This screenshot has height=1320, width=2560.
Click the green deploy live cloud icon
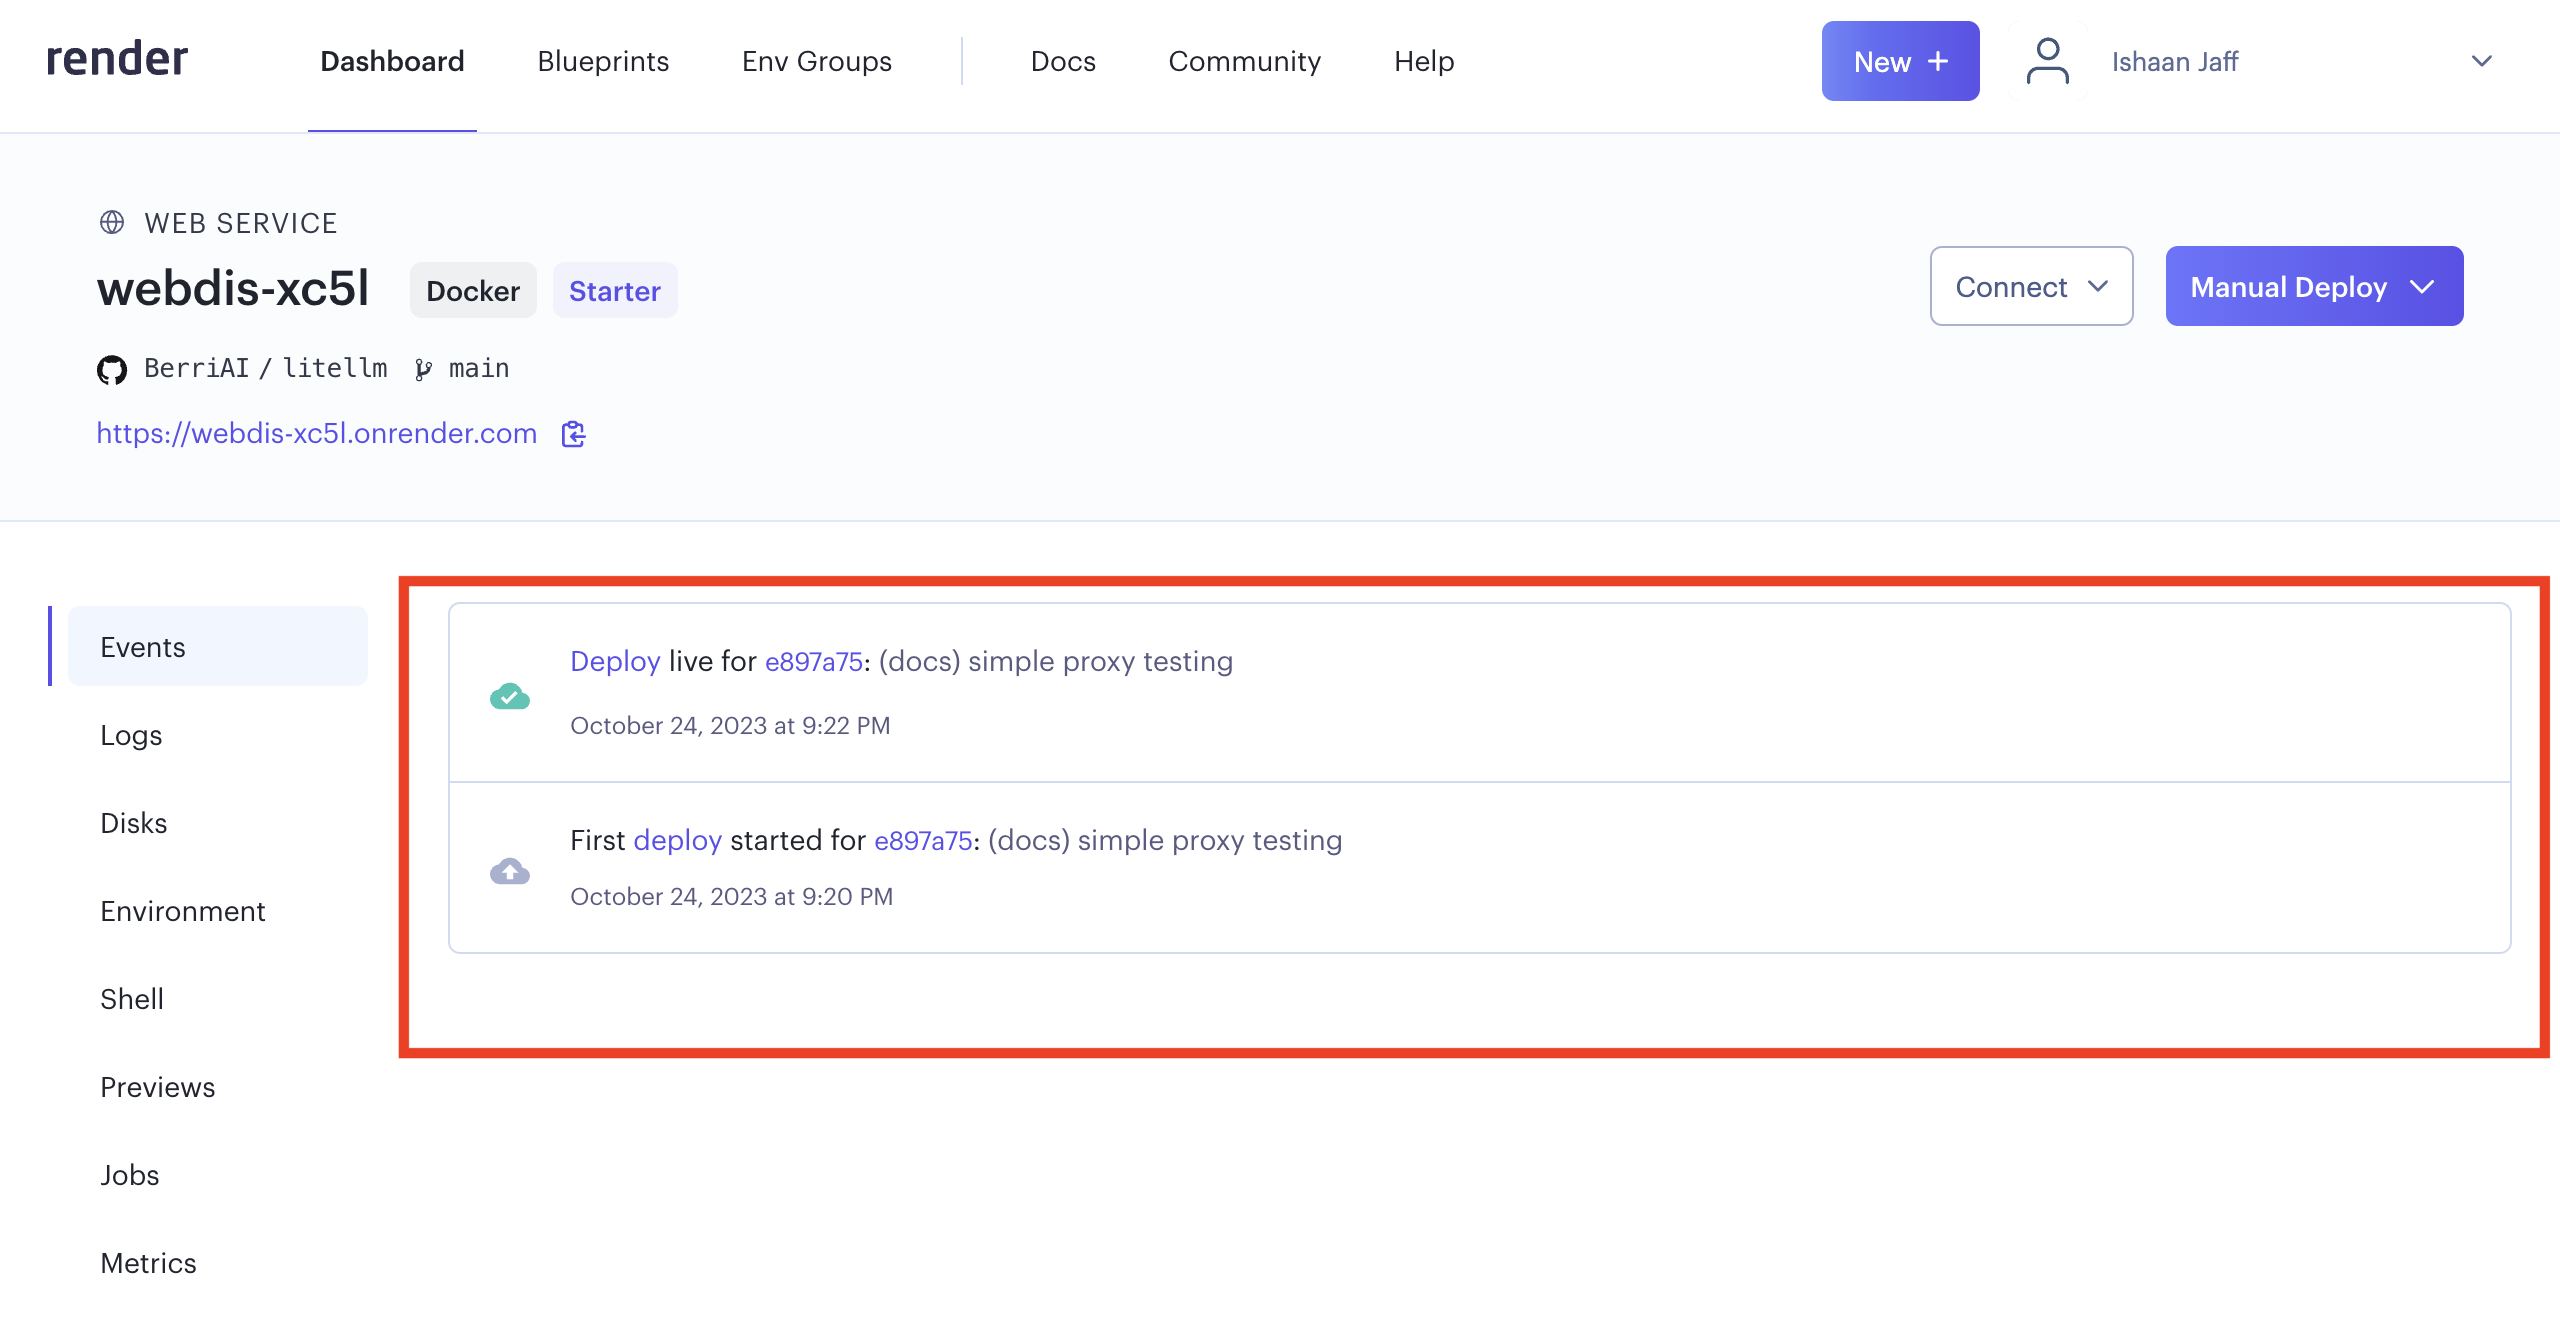510,696
